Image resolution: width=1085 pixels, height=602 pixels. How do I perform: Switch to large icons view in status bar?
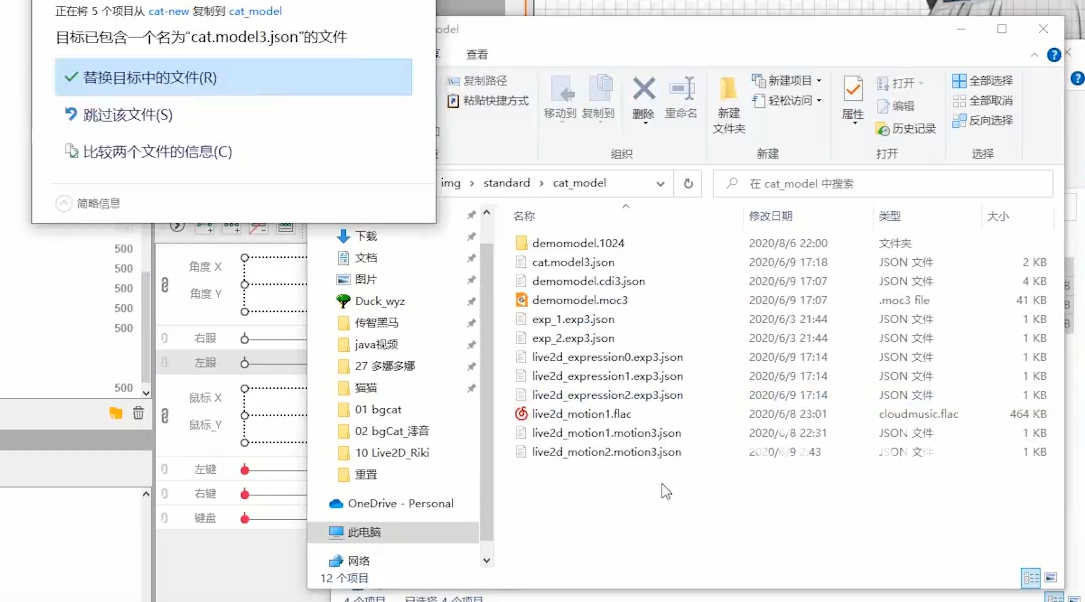[1050, 578]
